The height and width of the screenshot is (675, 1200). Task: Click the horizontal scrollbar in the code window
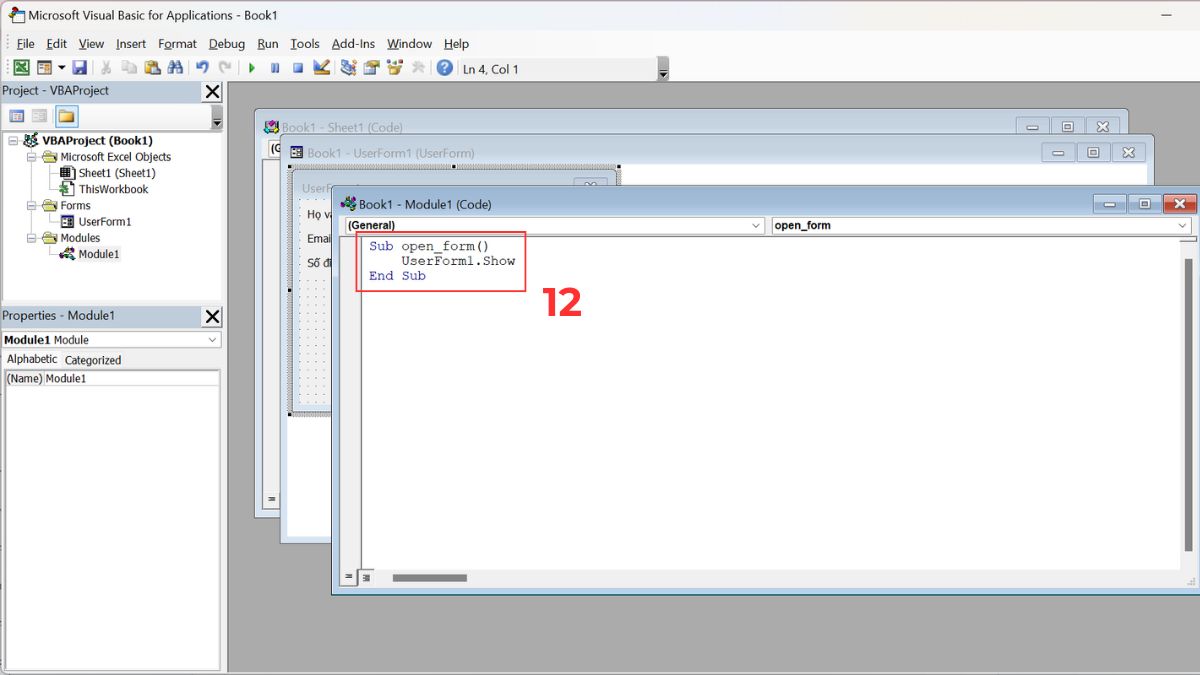pyautogui.click(x=430, y=577)
